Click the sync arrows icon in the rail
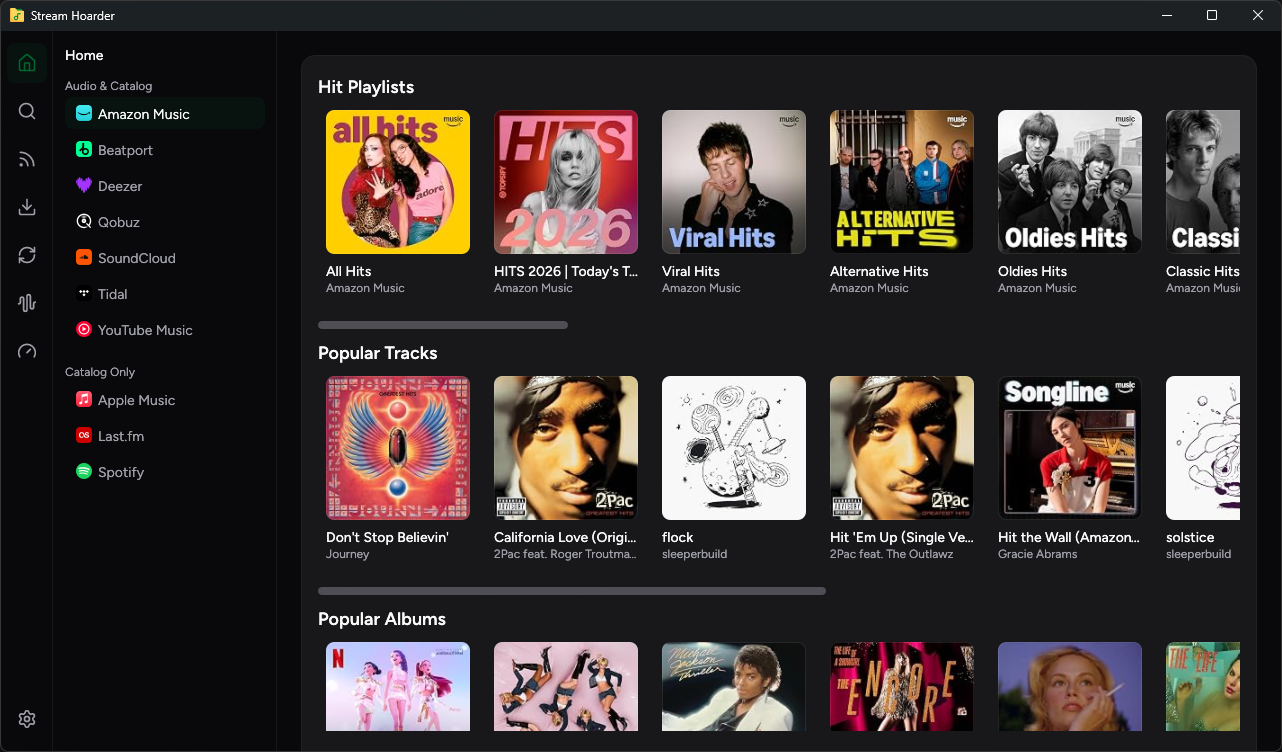The width and height of the screenshot is (1282, 752). coord(27,255)
